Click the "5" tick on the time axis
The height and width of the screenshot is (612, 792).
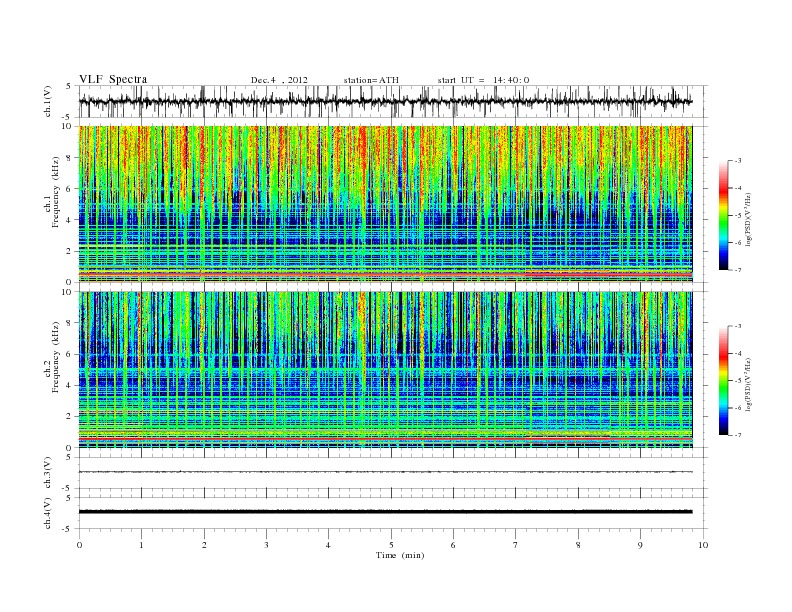pyautogui.click(x=391, y=545)
